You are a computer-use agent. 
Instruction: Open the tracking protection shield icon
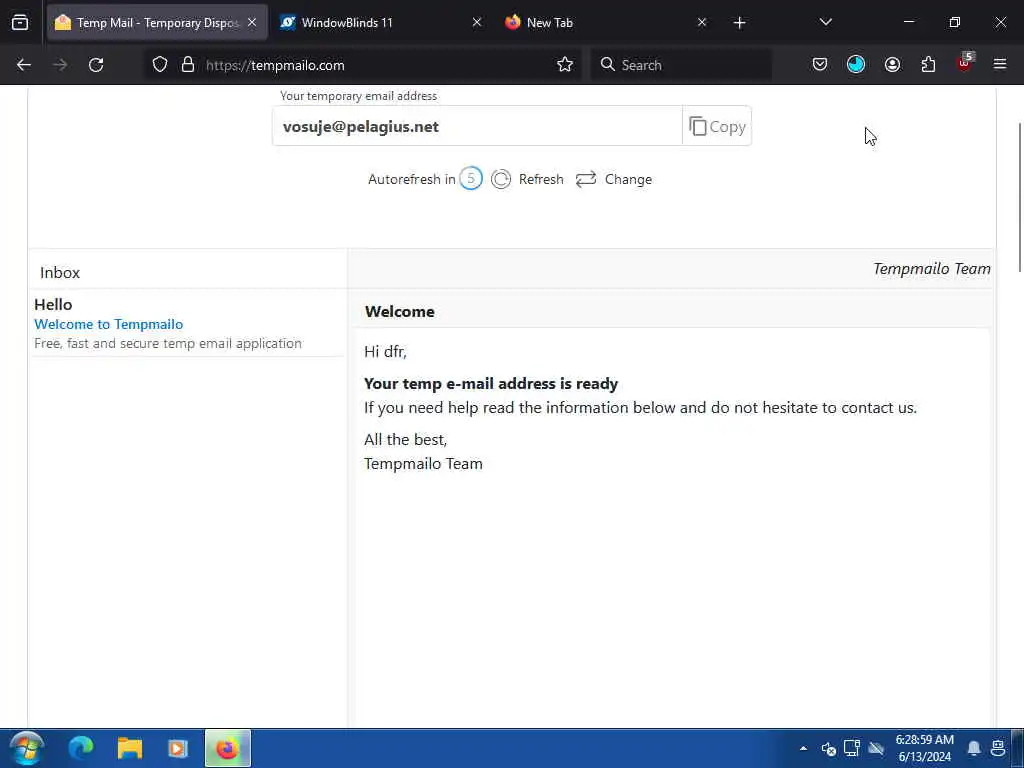coord(160,65)
